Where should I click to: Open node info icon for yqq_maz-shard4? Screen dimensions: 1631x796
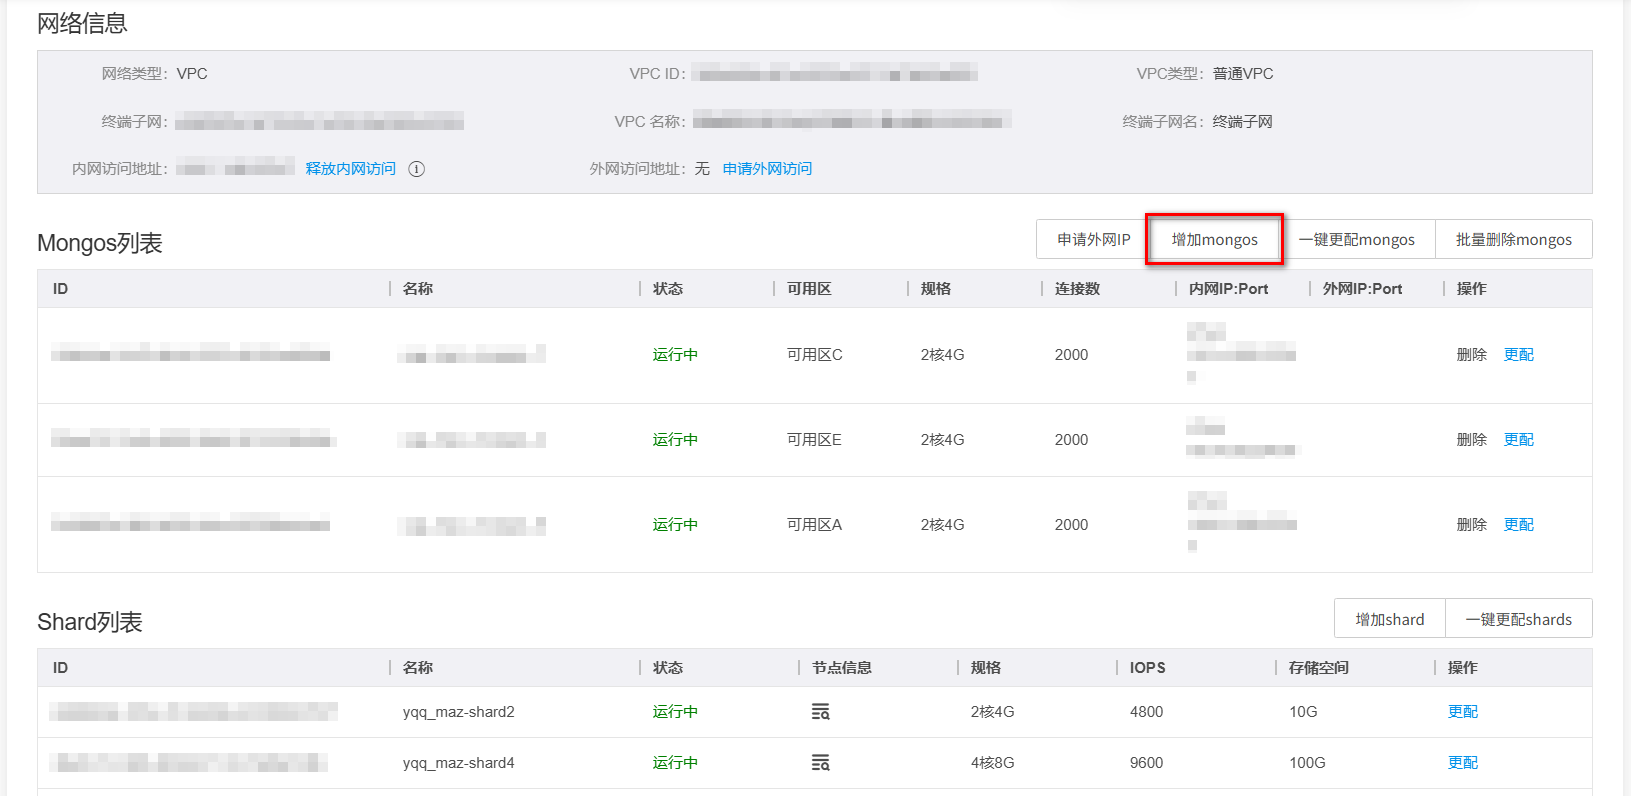820,763
